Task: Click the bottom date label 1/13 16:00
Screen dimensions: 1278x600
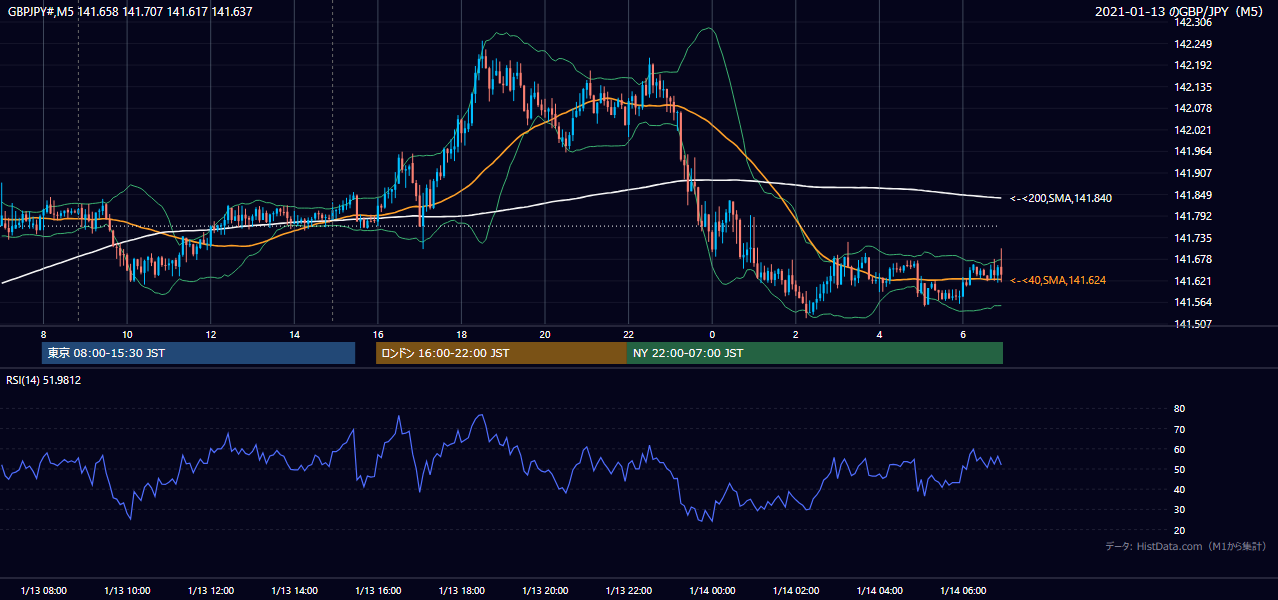Action: [x=378, y=591]
